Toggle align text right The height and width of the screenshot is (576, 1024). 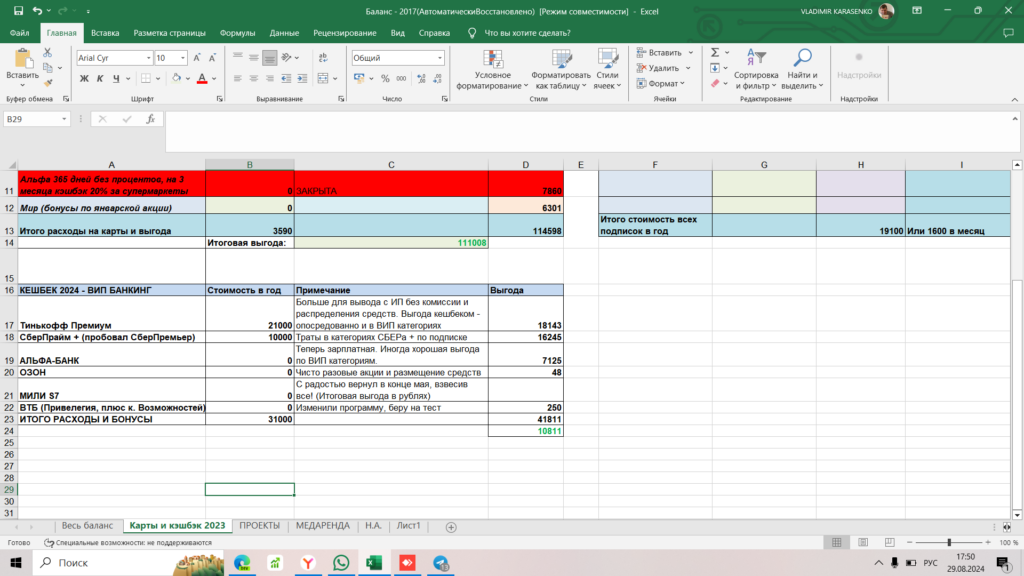(x=270, y=78)
